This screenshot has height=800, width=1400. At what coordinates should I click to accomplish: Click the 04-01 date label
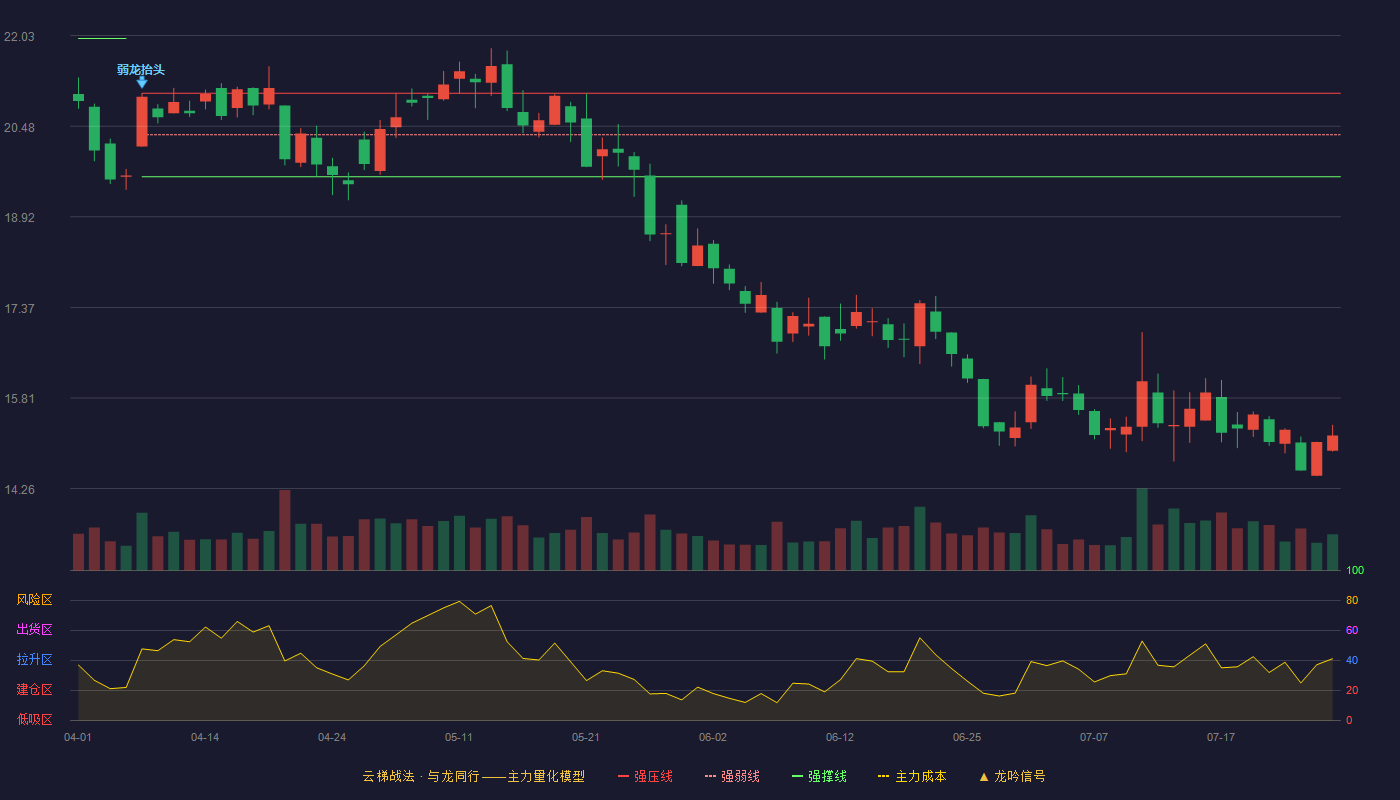[x=78, y=737]
